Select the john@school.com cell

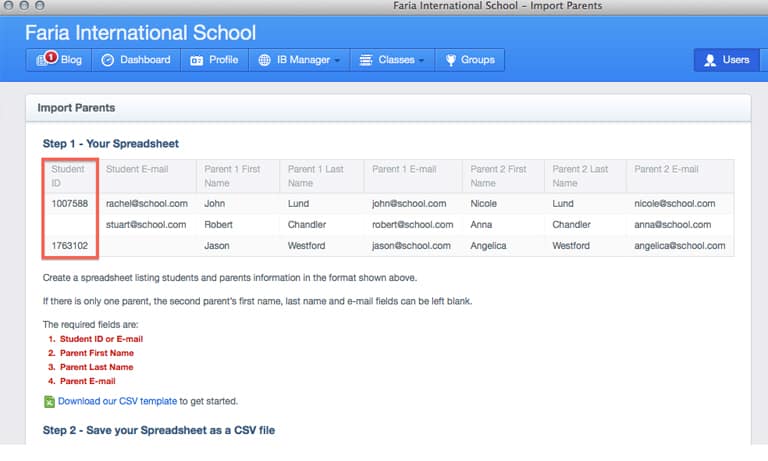[409, 204]
